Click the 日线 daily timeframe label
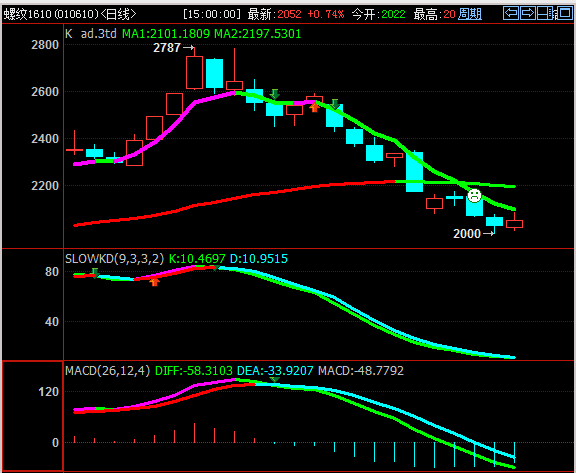This screenshot has height=473, width=576. coord(119,14)
